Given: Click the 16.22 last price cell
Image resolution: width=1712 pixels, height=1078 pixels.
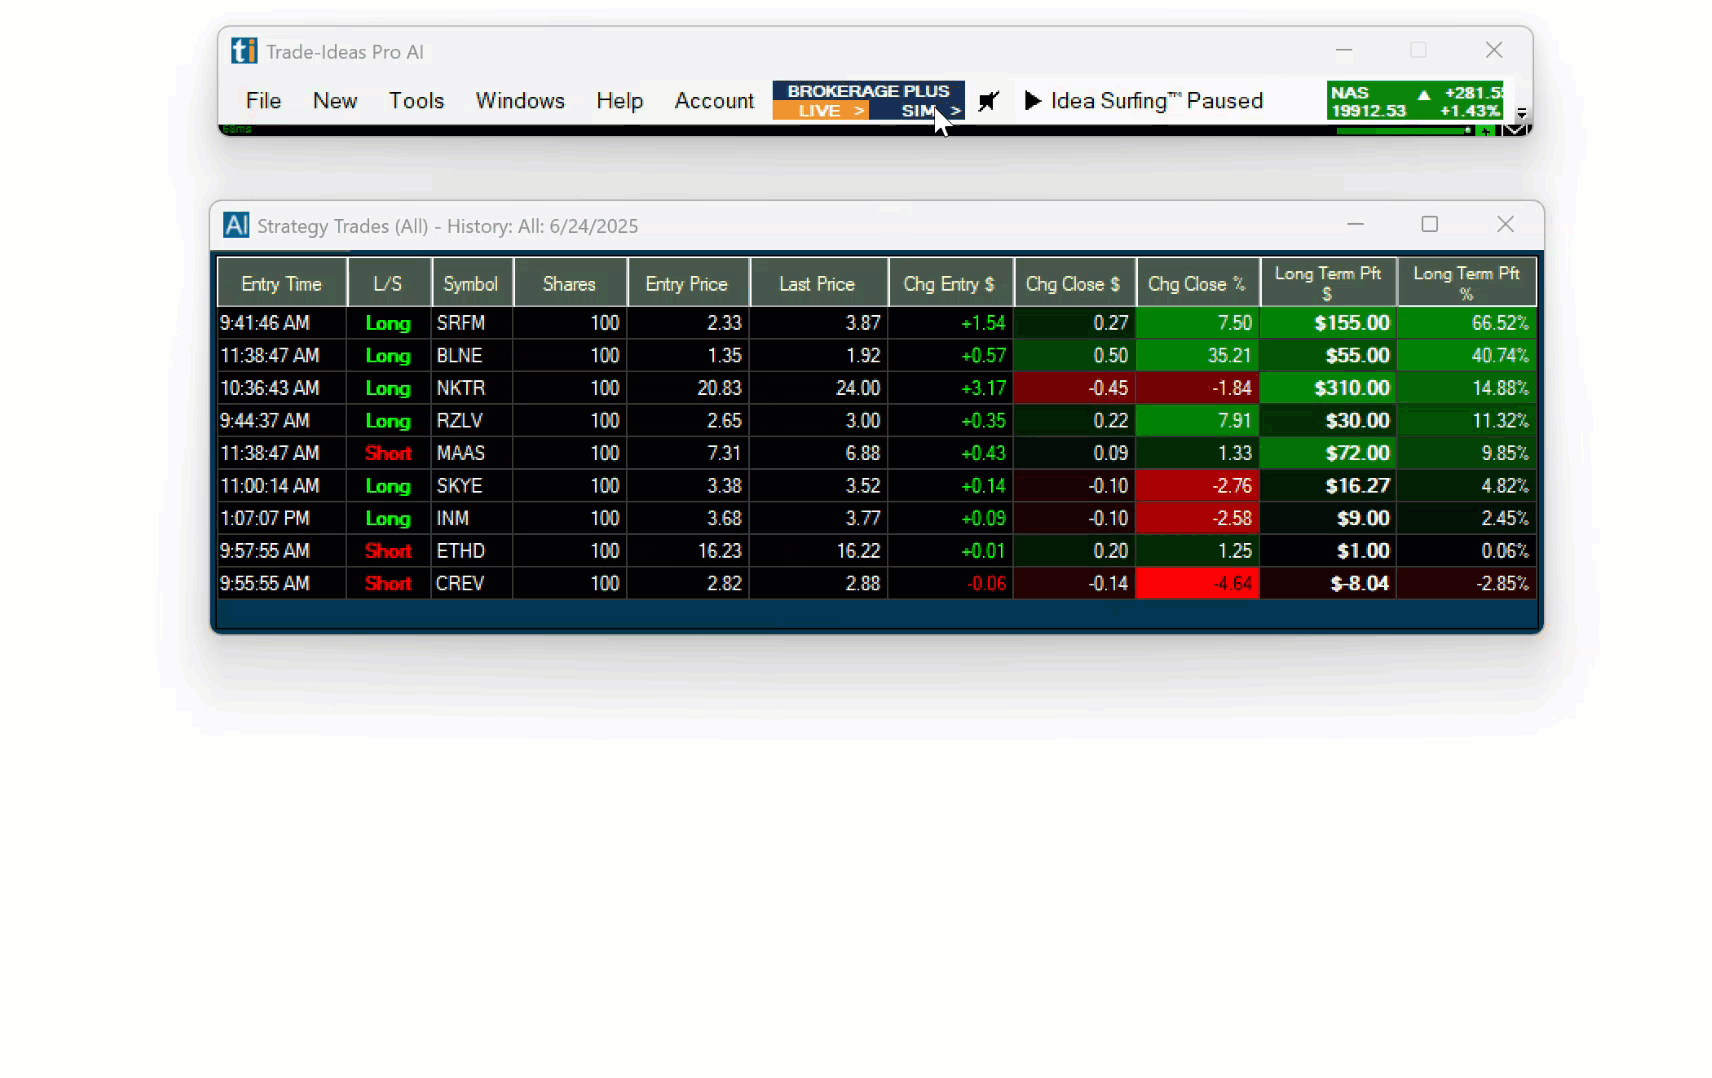Looking at the screenshot, I should 818,551.
